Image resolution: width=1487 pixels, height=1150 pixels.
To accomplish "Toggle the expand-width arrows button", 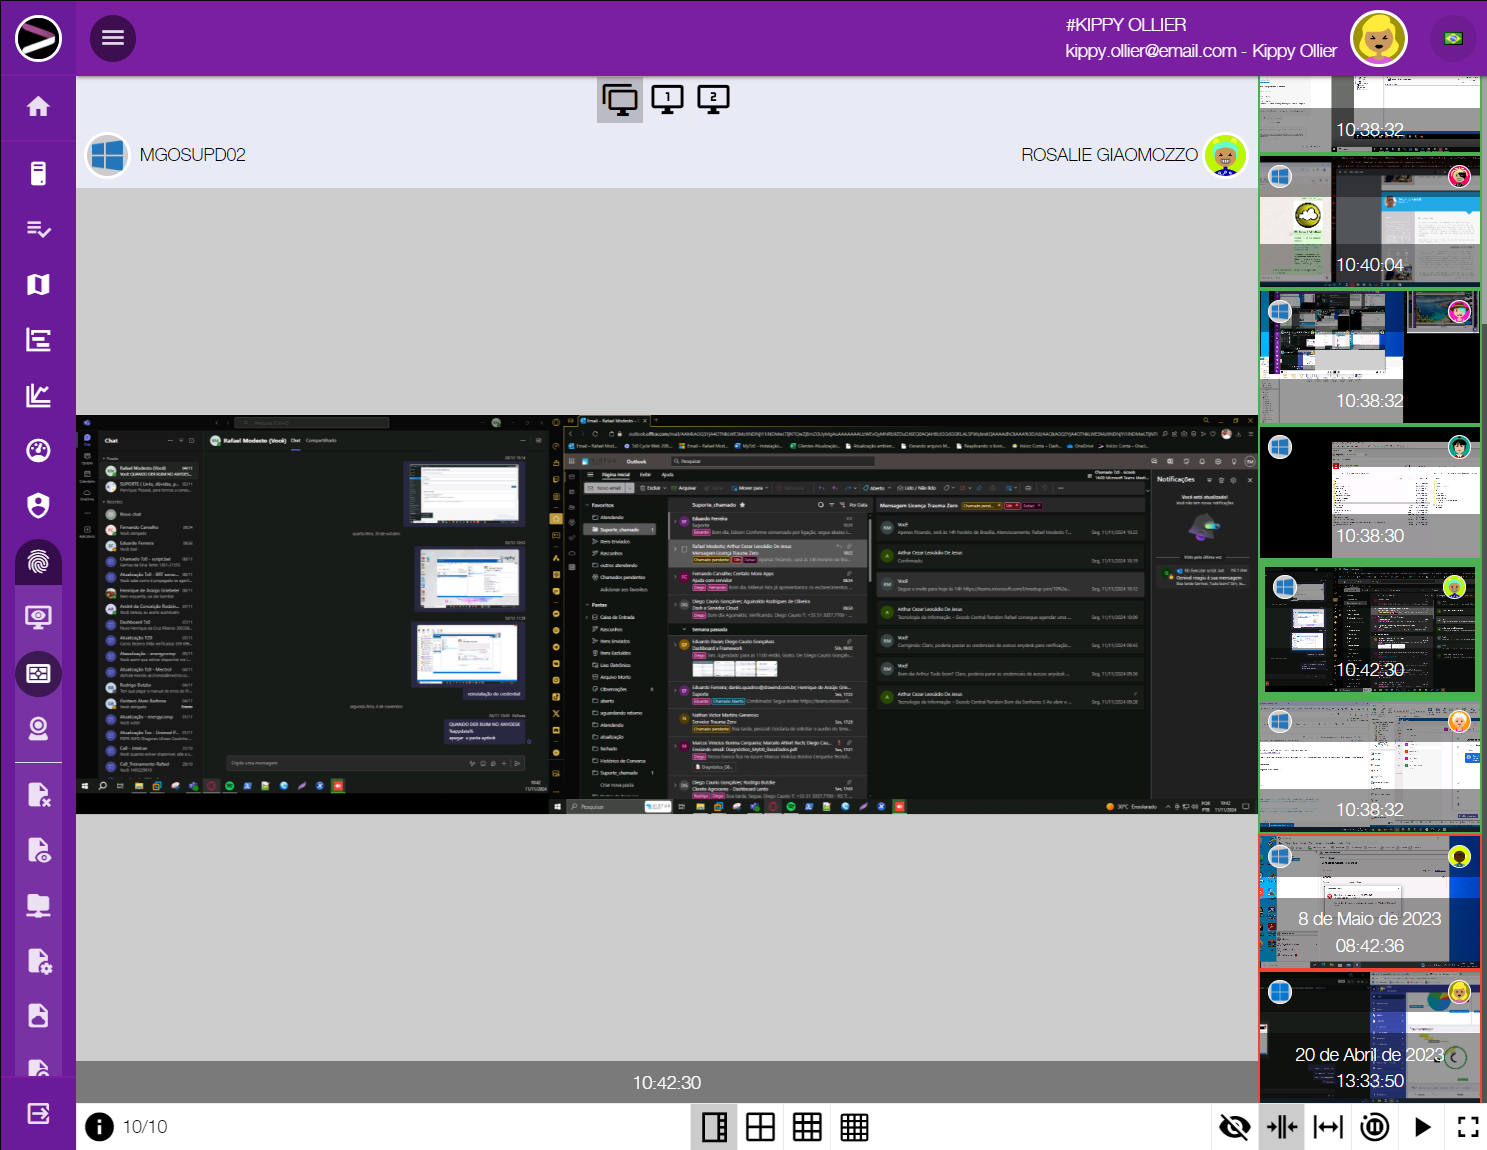I will click(x=1328, y=1127).
